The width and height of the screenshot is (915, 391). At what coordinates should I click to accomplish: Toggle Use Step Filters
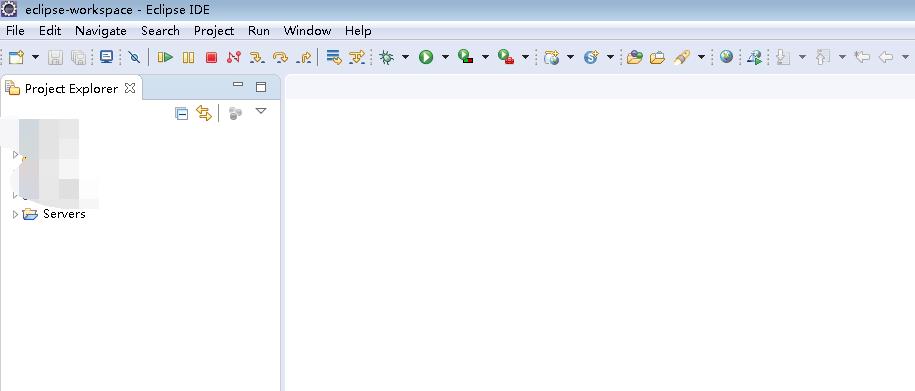[x=357, y=57]
